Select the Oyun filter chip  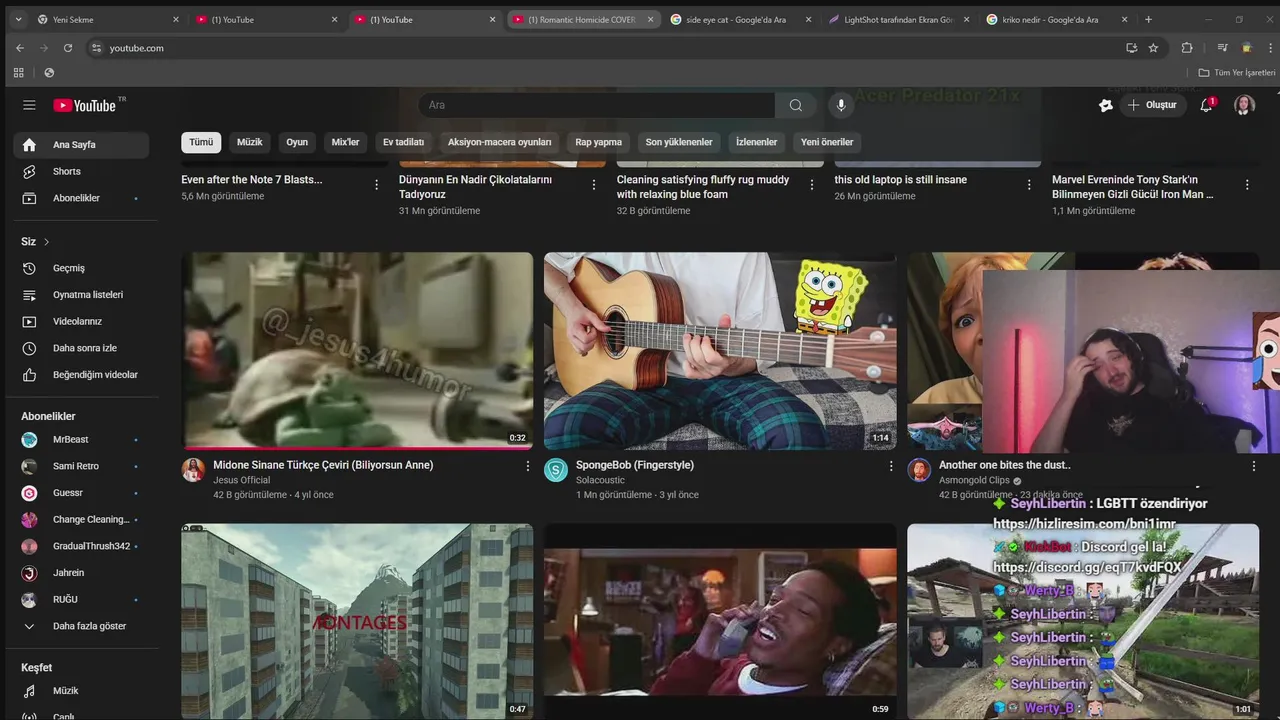(297, 142)
